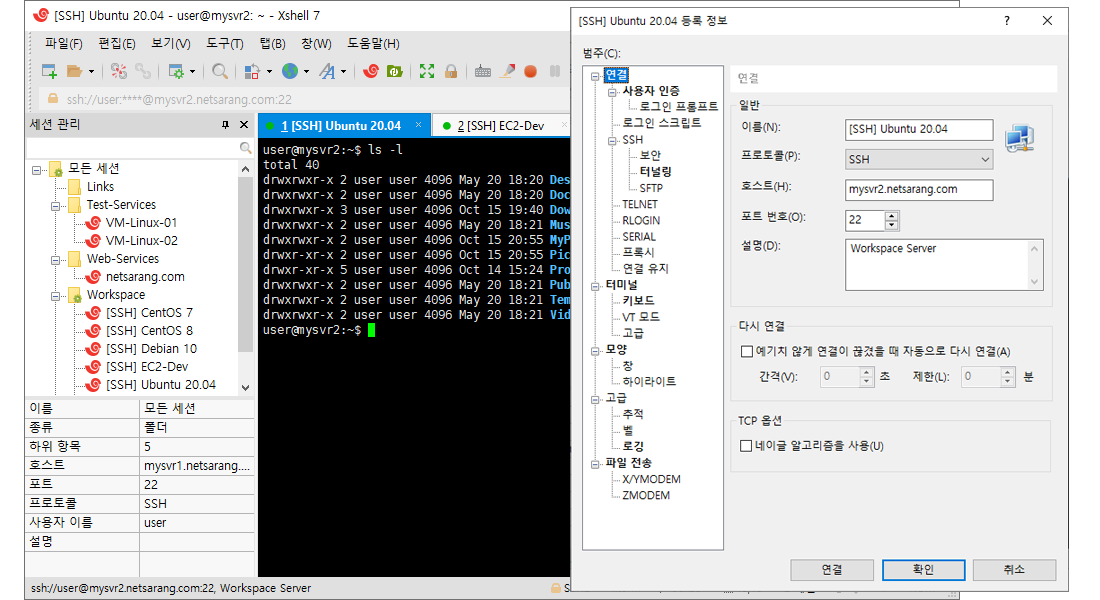Select [SSH] CentOS 7 session

pyautogui.click(x=149, y=312)
